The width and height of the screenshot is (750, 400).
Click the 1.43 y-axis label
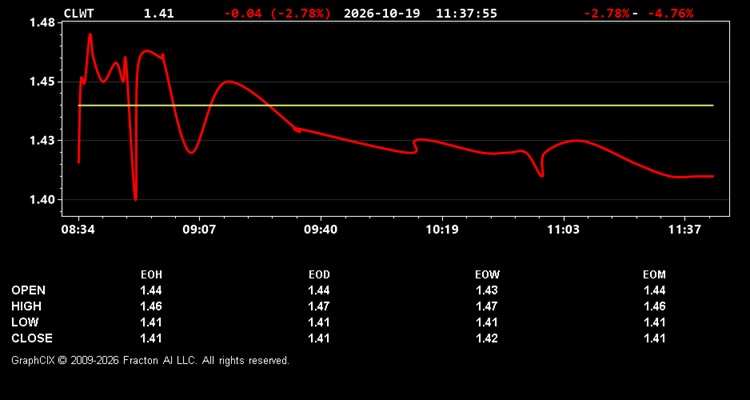click(44, 141)
